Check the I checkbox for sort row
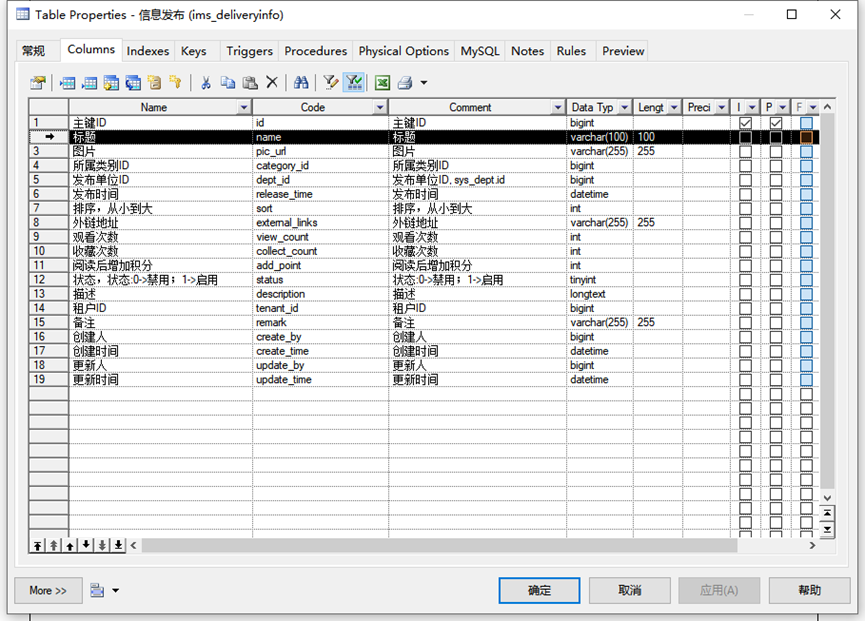Screen dimensions: 865x621 [x=745, y=208]
